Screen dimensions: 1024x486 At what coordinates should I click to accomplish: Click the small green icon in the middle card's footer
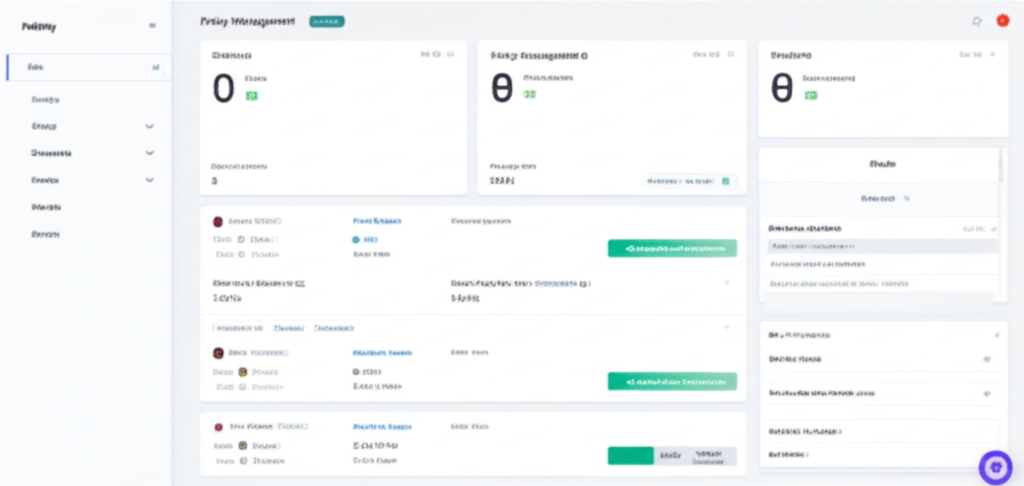[725, 181]
